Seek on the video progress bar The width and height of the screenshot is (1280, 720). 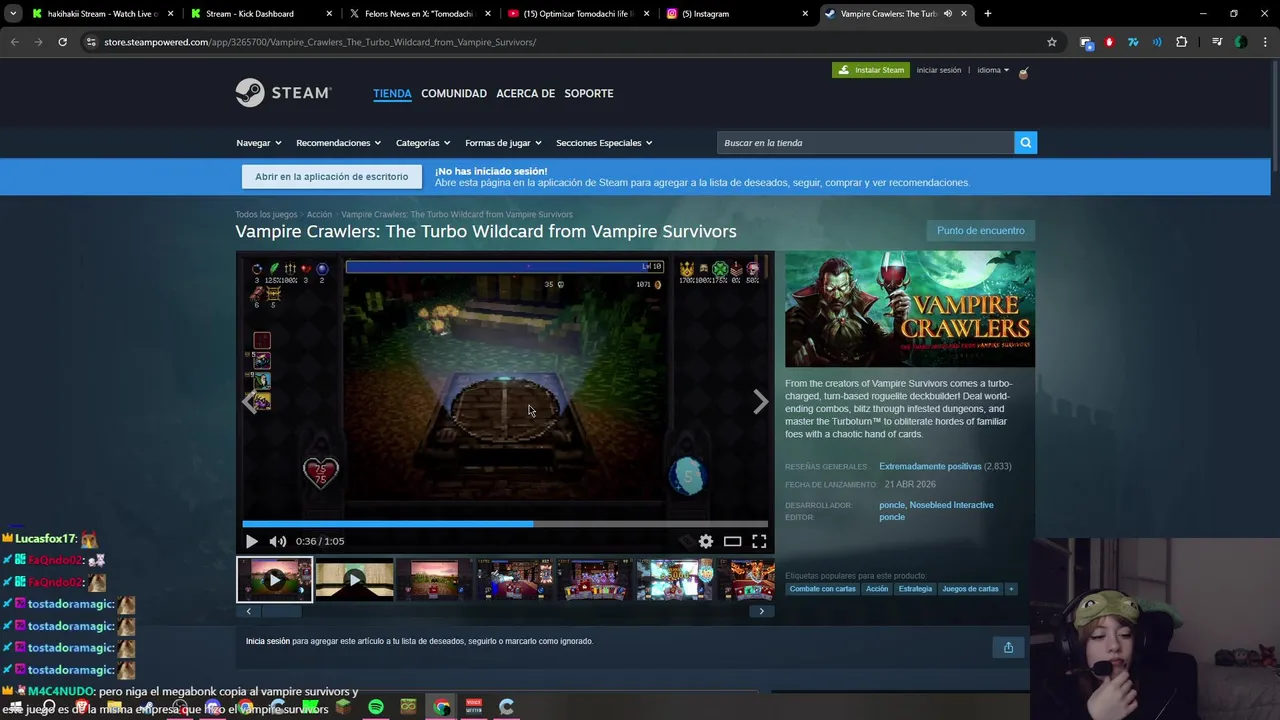505,523
